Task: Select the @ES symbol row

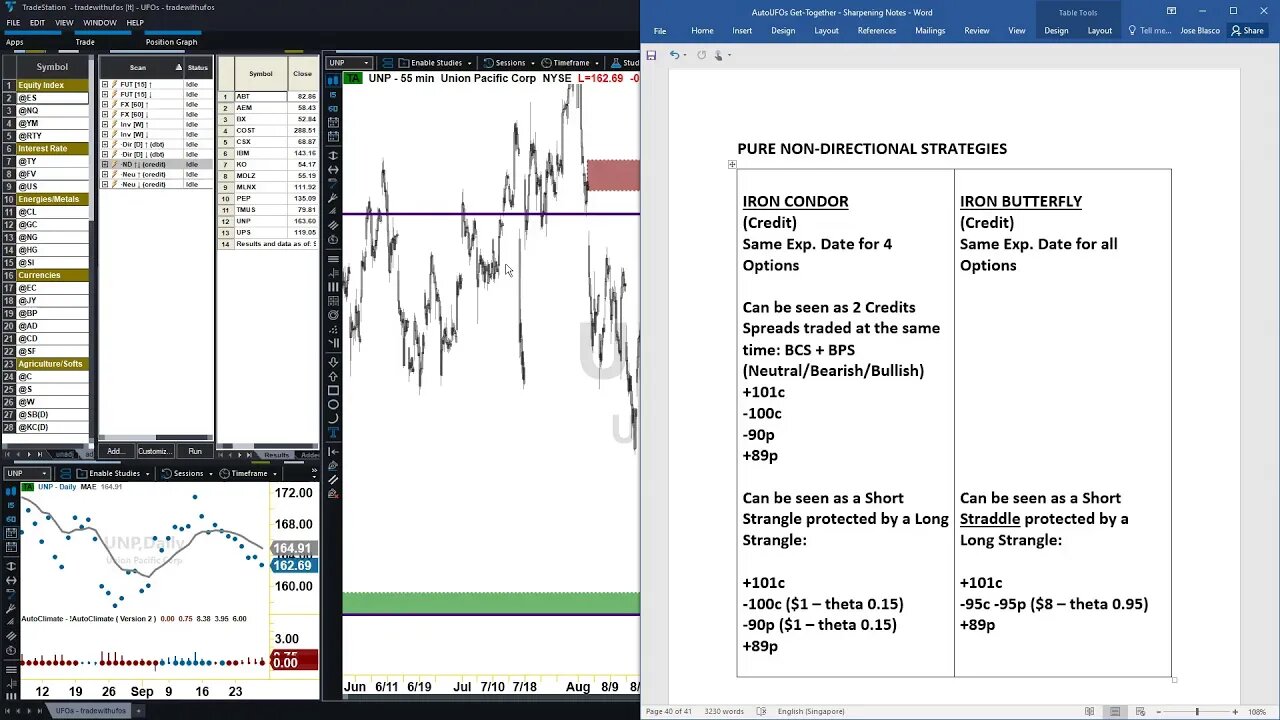Action: 46,98
